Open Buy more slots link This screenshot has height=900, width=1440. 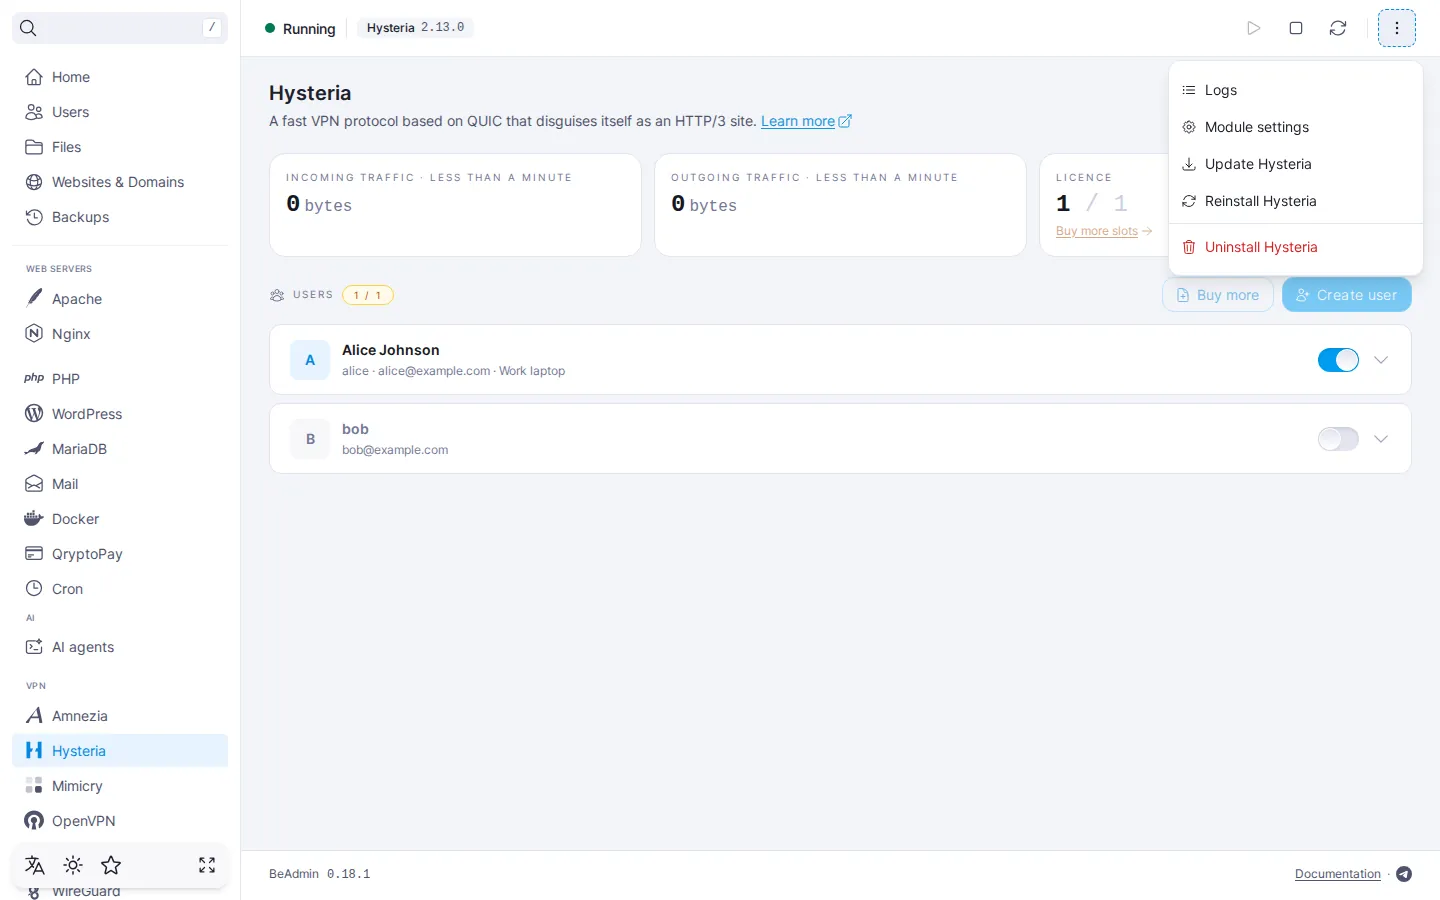tap(1104, 231)
